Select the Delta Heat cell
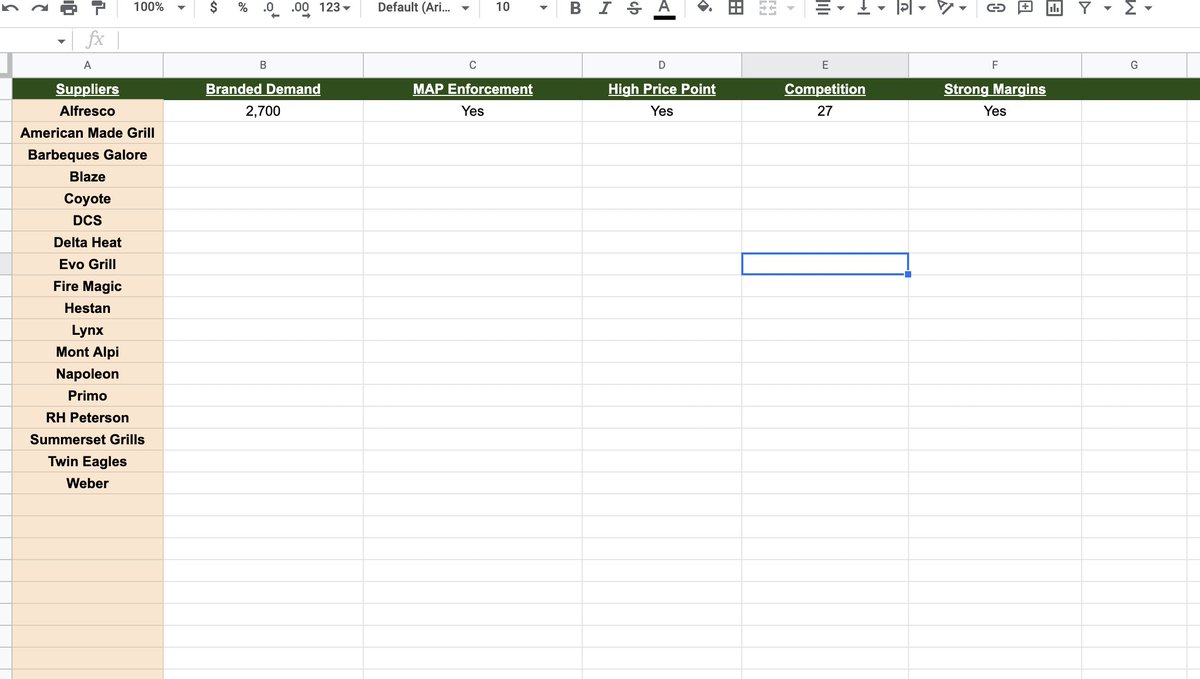The height and width of the screenshot is (679, 1200). [x=87, y=243]
